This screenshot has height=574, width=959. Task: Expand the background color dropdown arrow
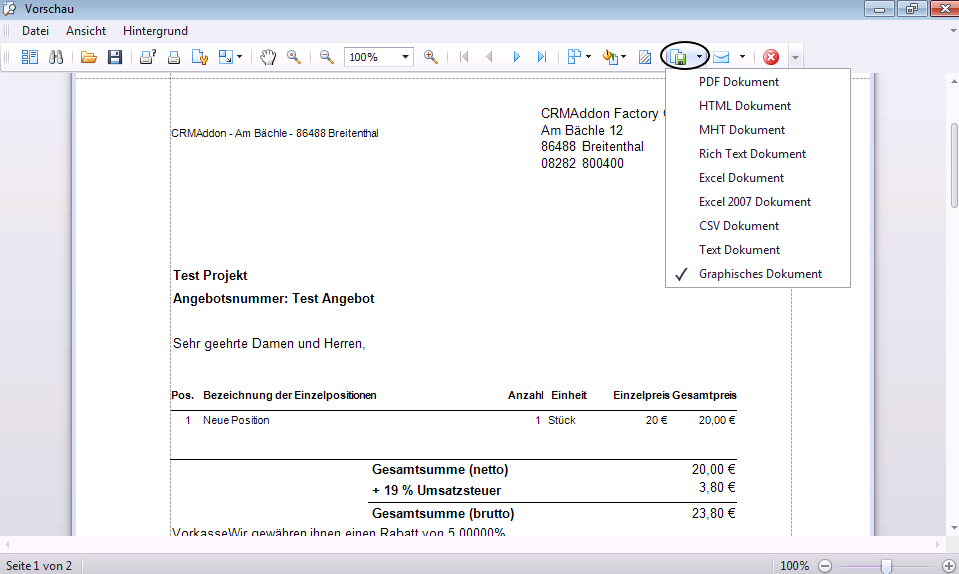pos(623,57)
